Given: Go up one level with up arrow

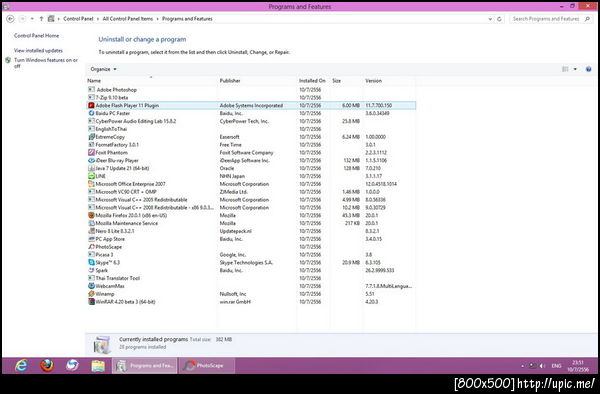Looking at the screenshot, I should 41,19.
